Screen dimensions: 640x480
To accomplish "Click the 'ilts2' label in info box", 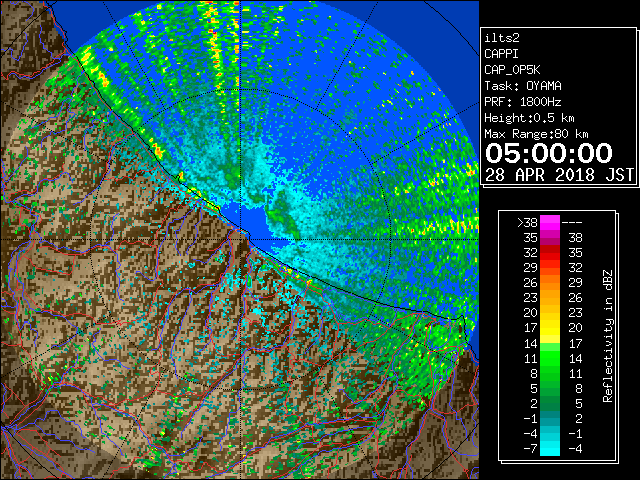I will pos(502,38).
